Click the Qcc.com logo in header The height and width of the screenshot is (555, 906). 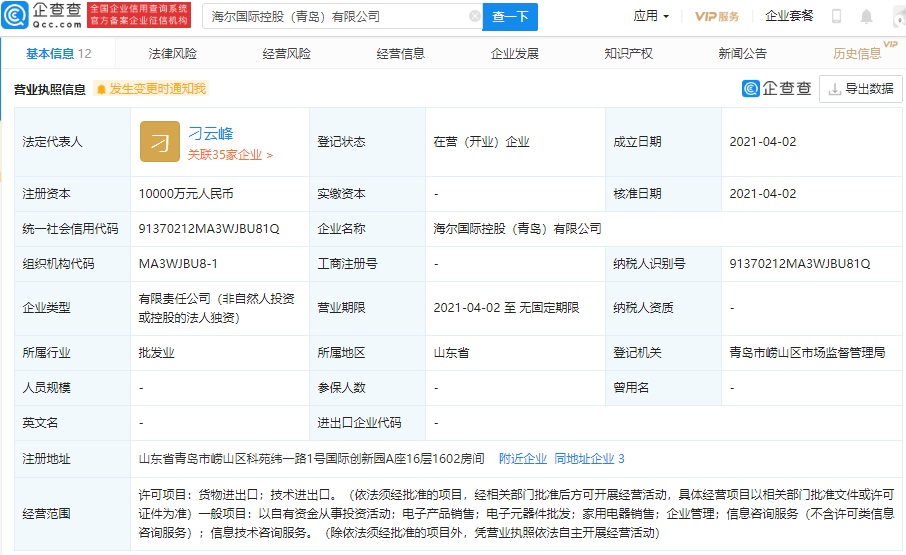44,16
